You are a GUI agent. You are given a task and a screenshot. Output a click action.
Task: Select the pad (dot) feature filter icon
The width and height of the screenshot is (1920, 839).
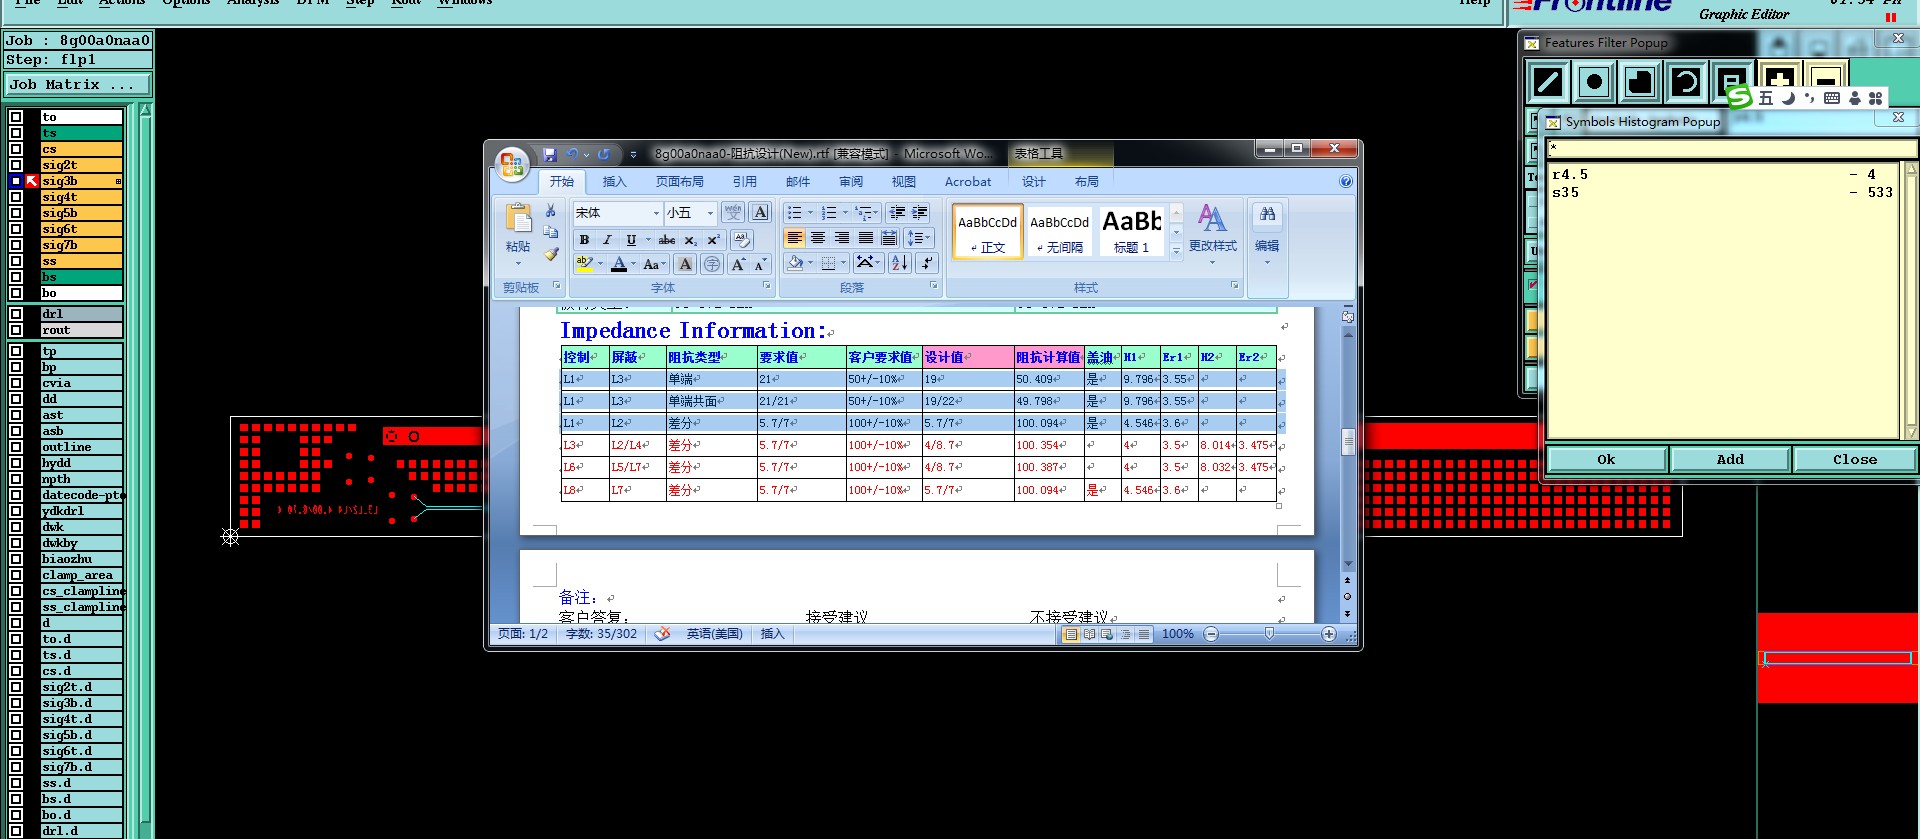click(x=1594, y=82)
